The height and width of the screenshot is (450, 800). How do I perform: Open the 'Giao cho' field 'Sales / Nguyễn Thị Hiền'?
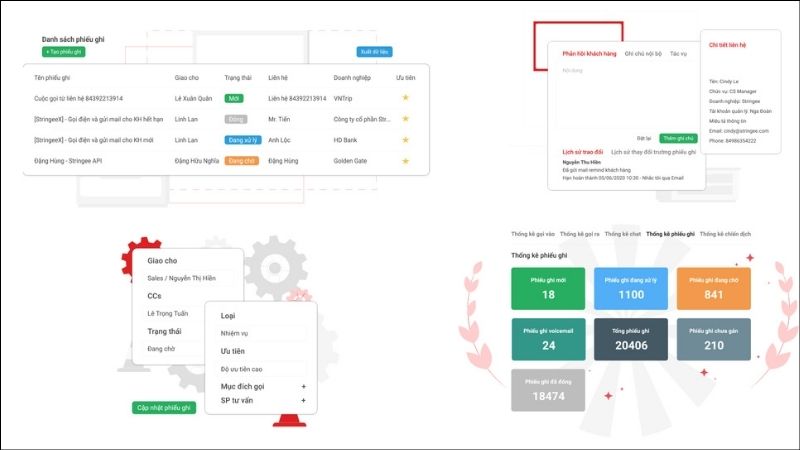188,278
